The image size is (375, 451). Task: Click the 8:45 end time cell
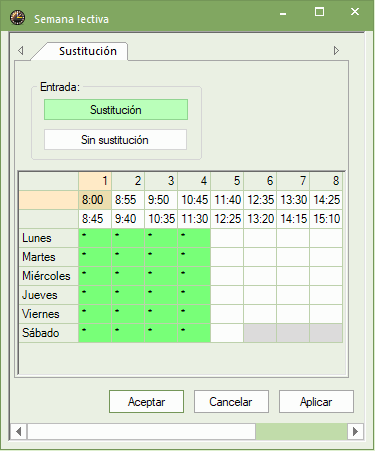(x=95, y=219)
